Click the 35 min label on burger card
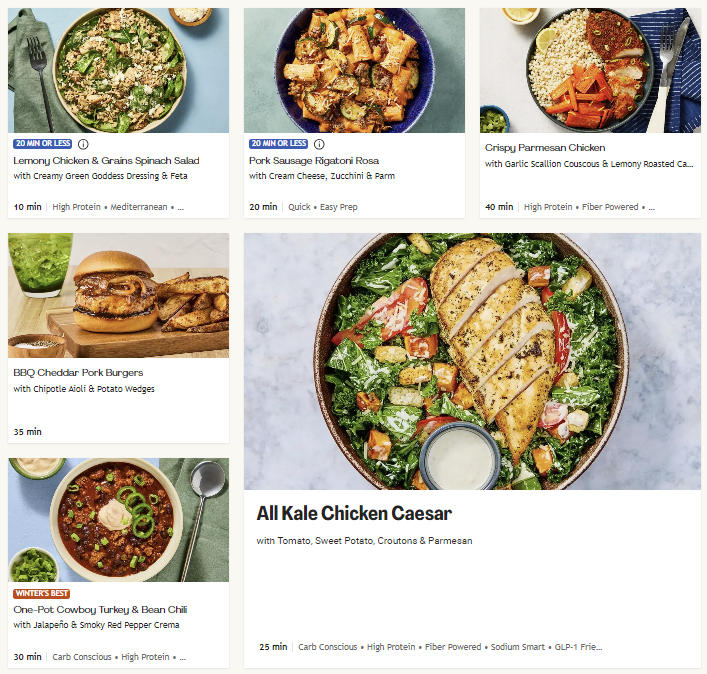 28,432
